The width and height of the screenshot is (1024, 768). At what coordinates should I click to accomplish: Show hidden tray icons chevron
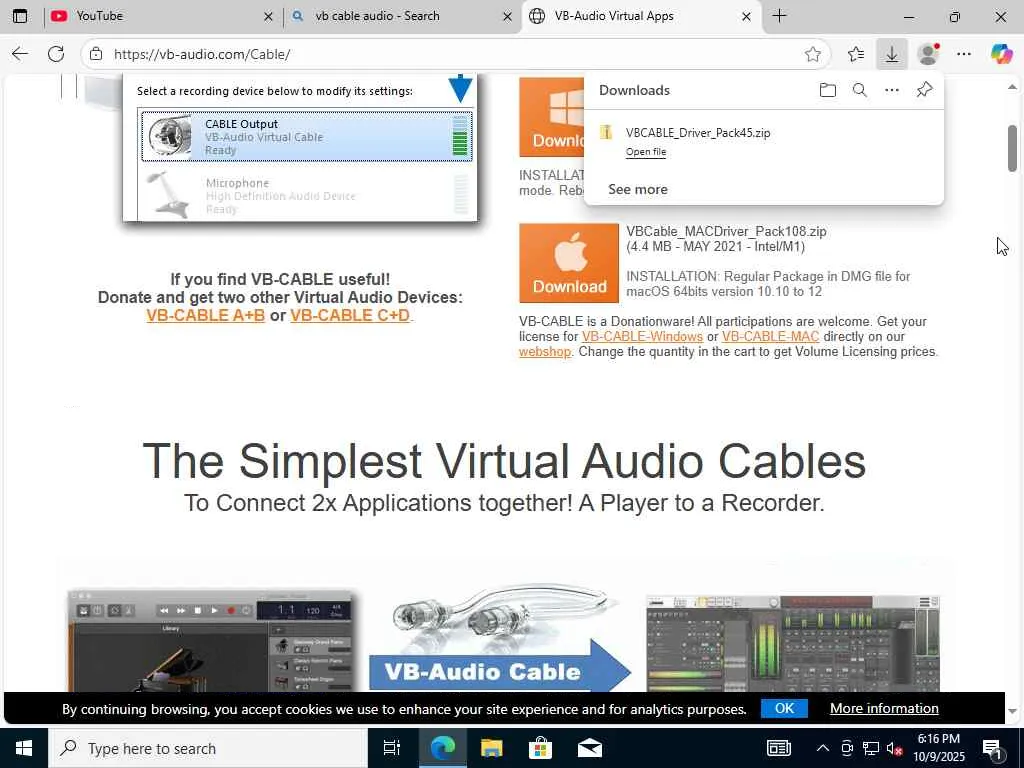823,748
